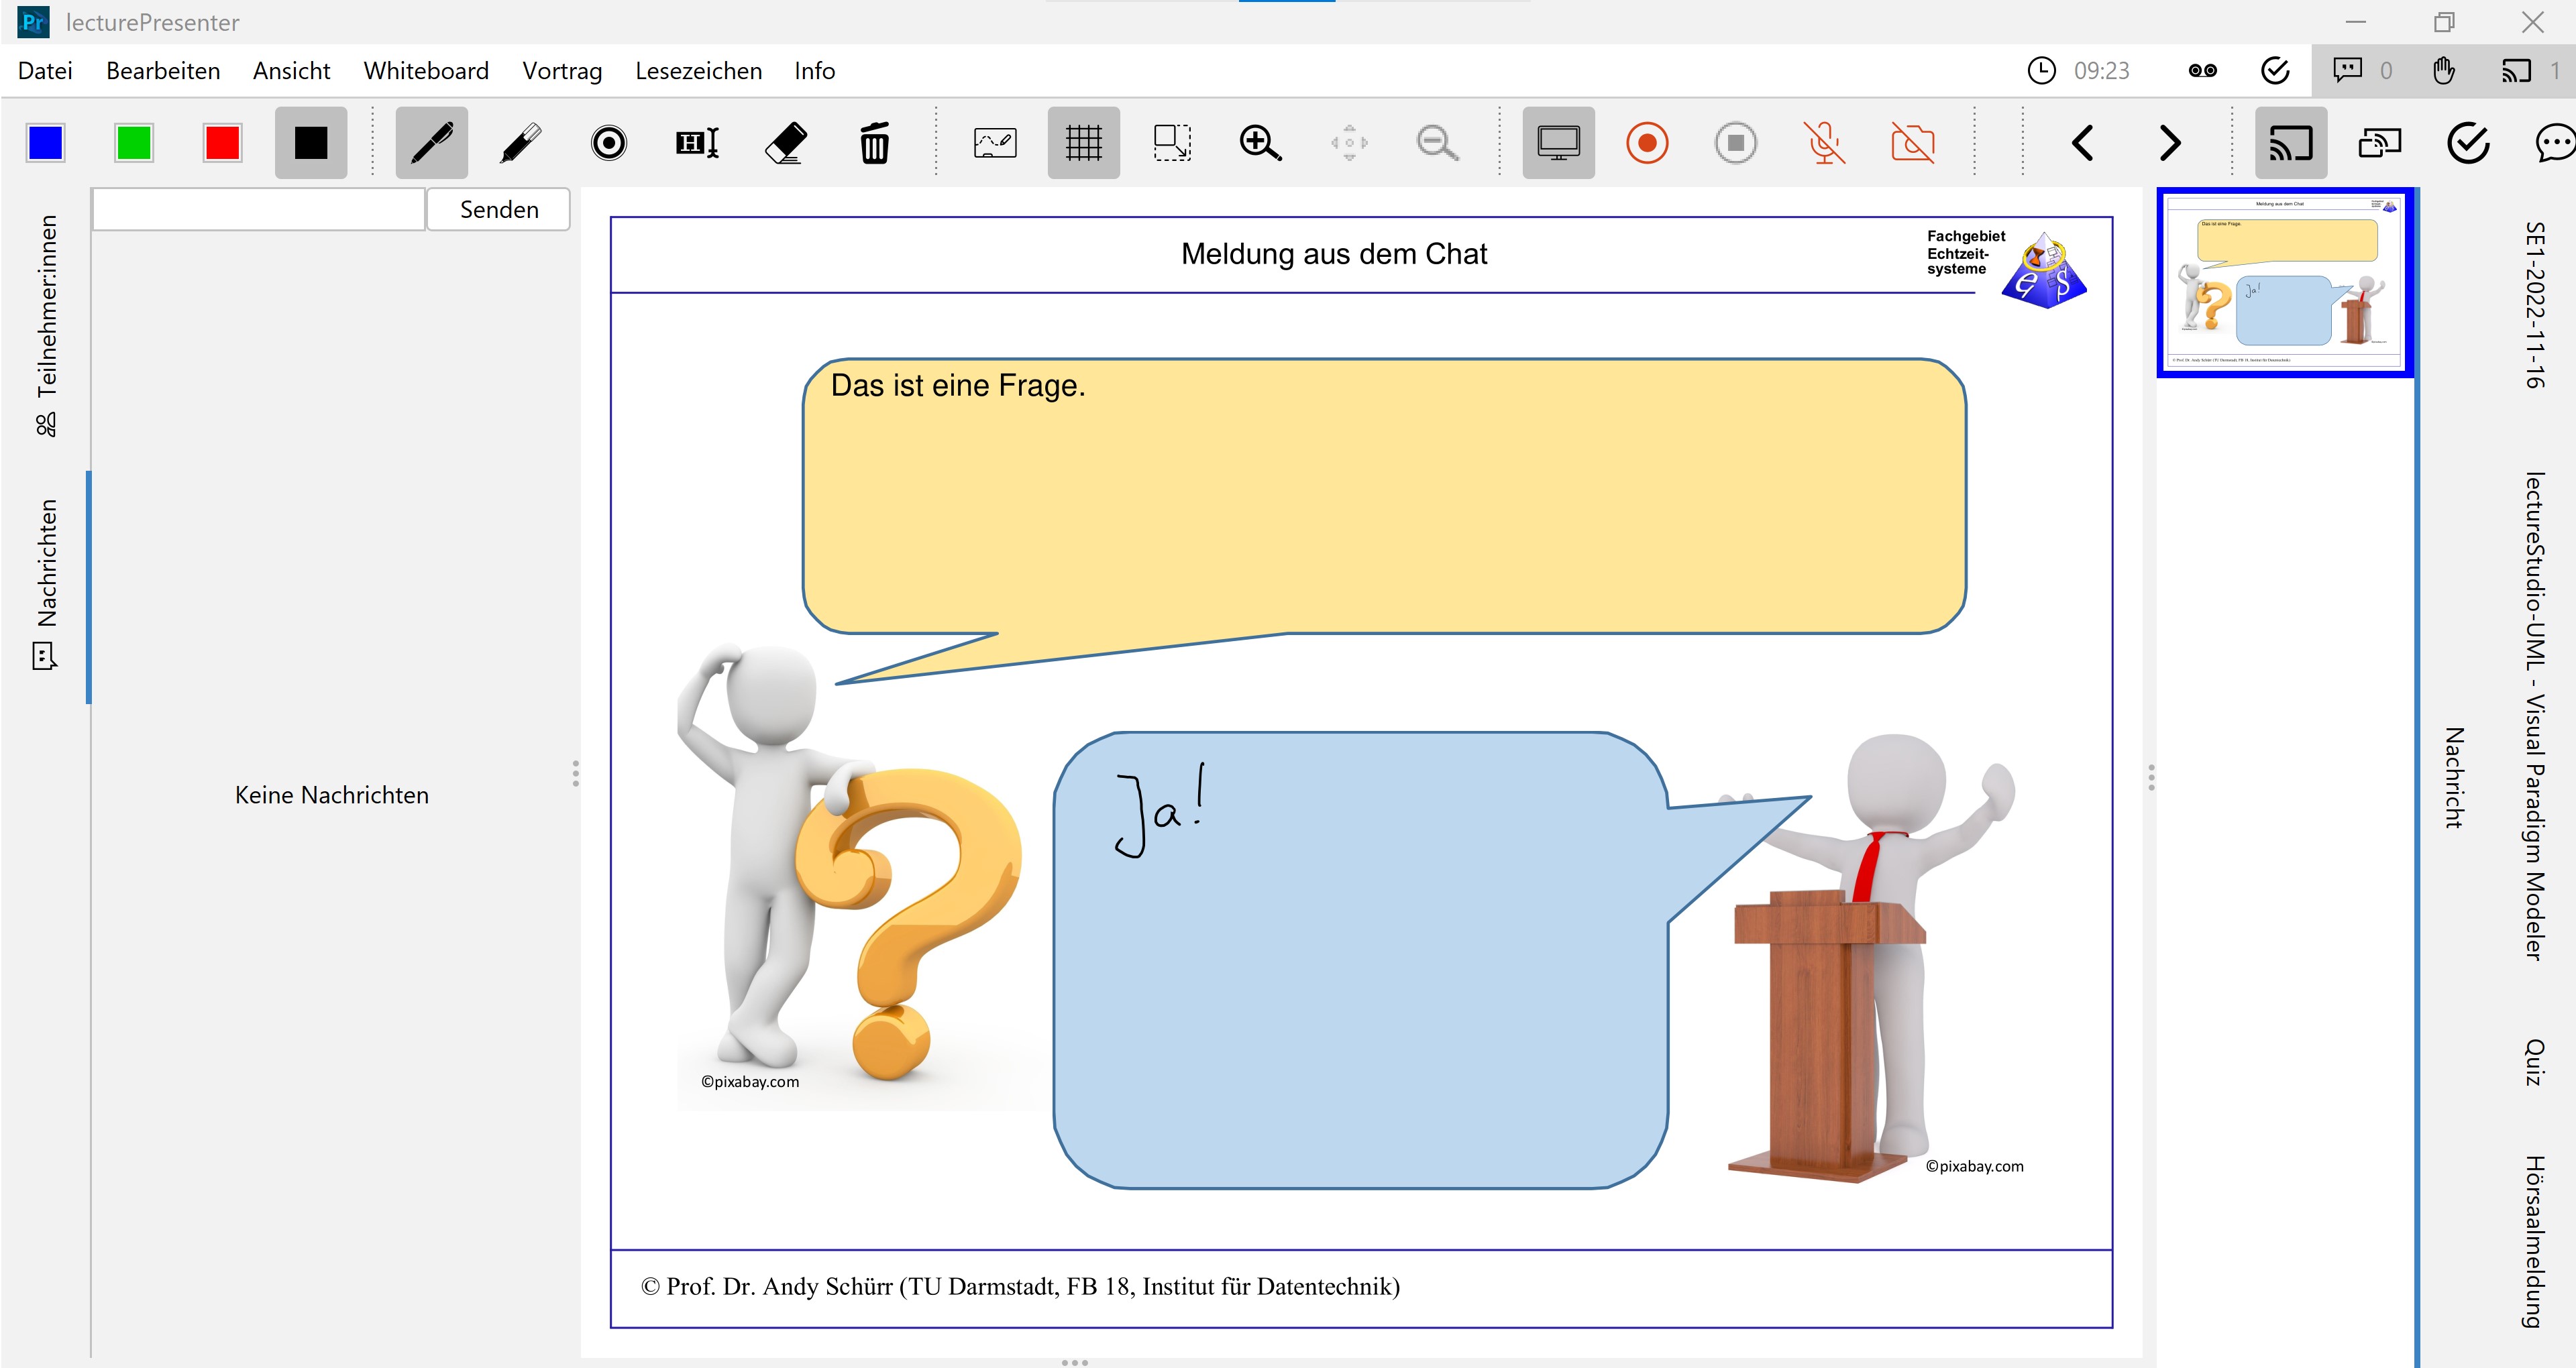Select the highlighter marker tool
2576x1368 pixels.
pos(520,143)
